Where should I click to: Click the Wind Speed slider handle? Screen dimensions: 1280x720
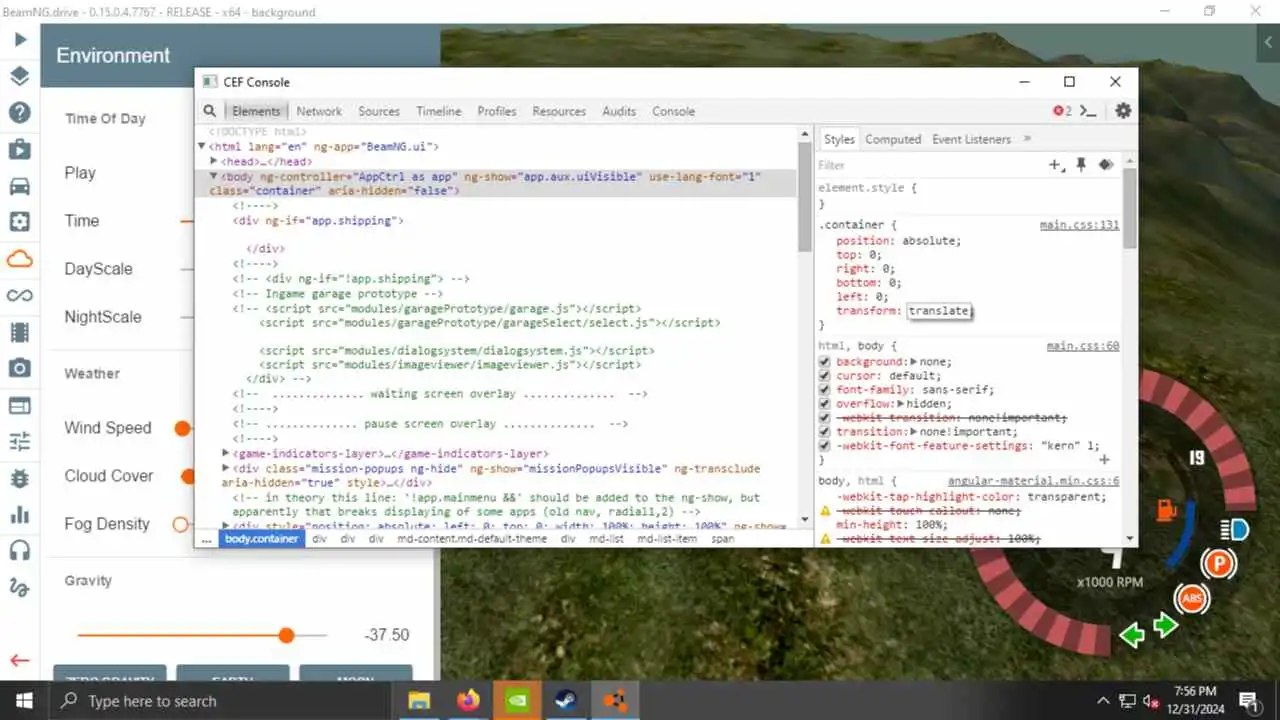pos(182,428)
